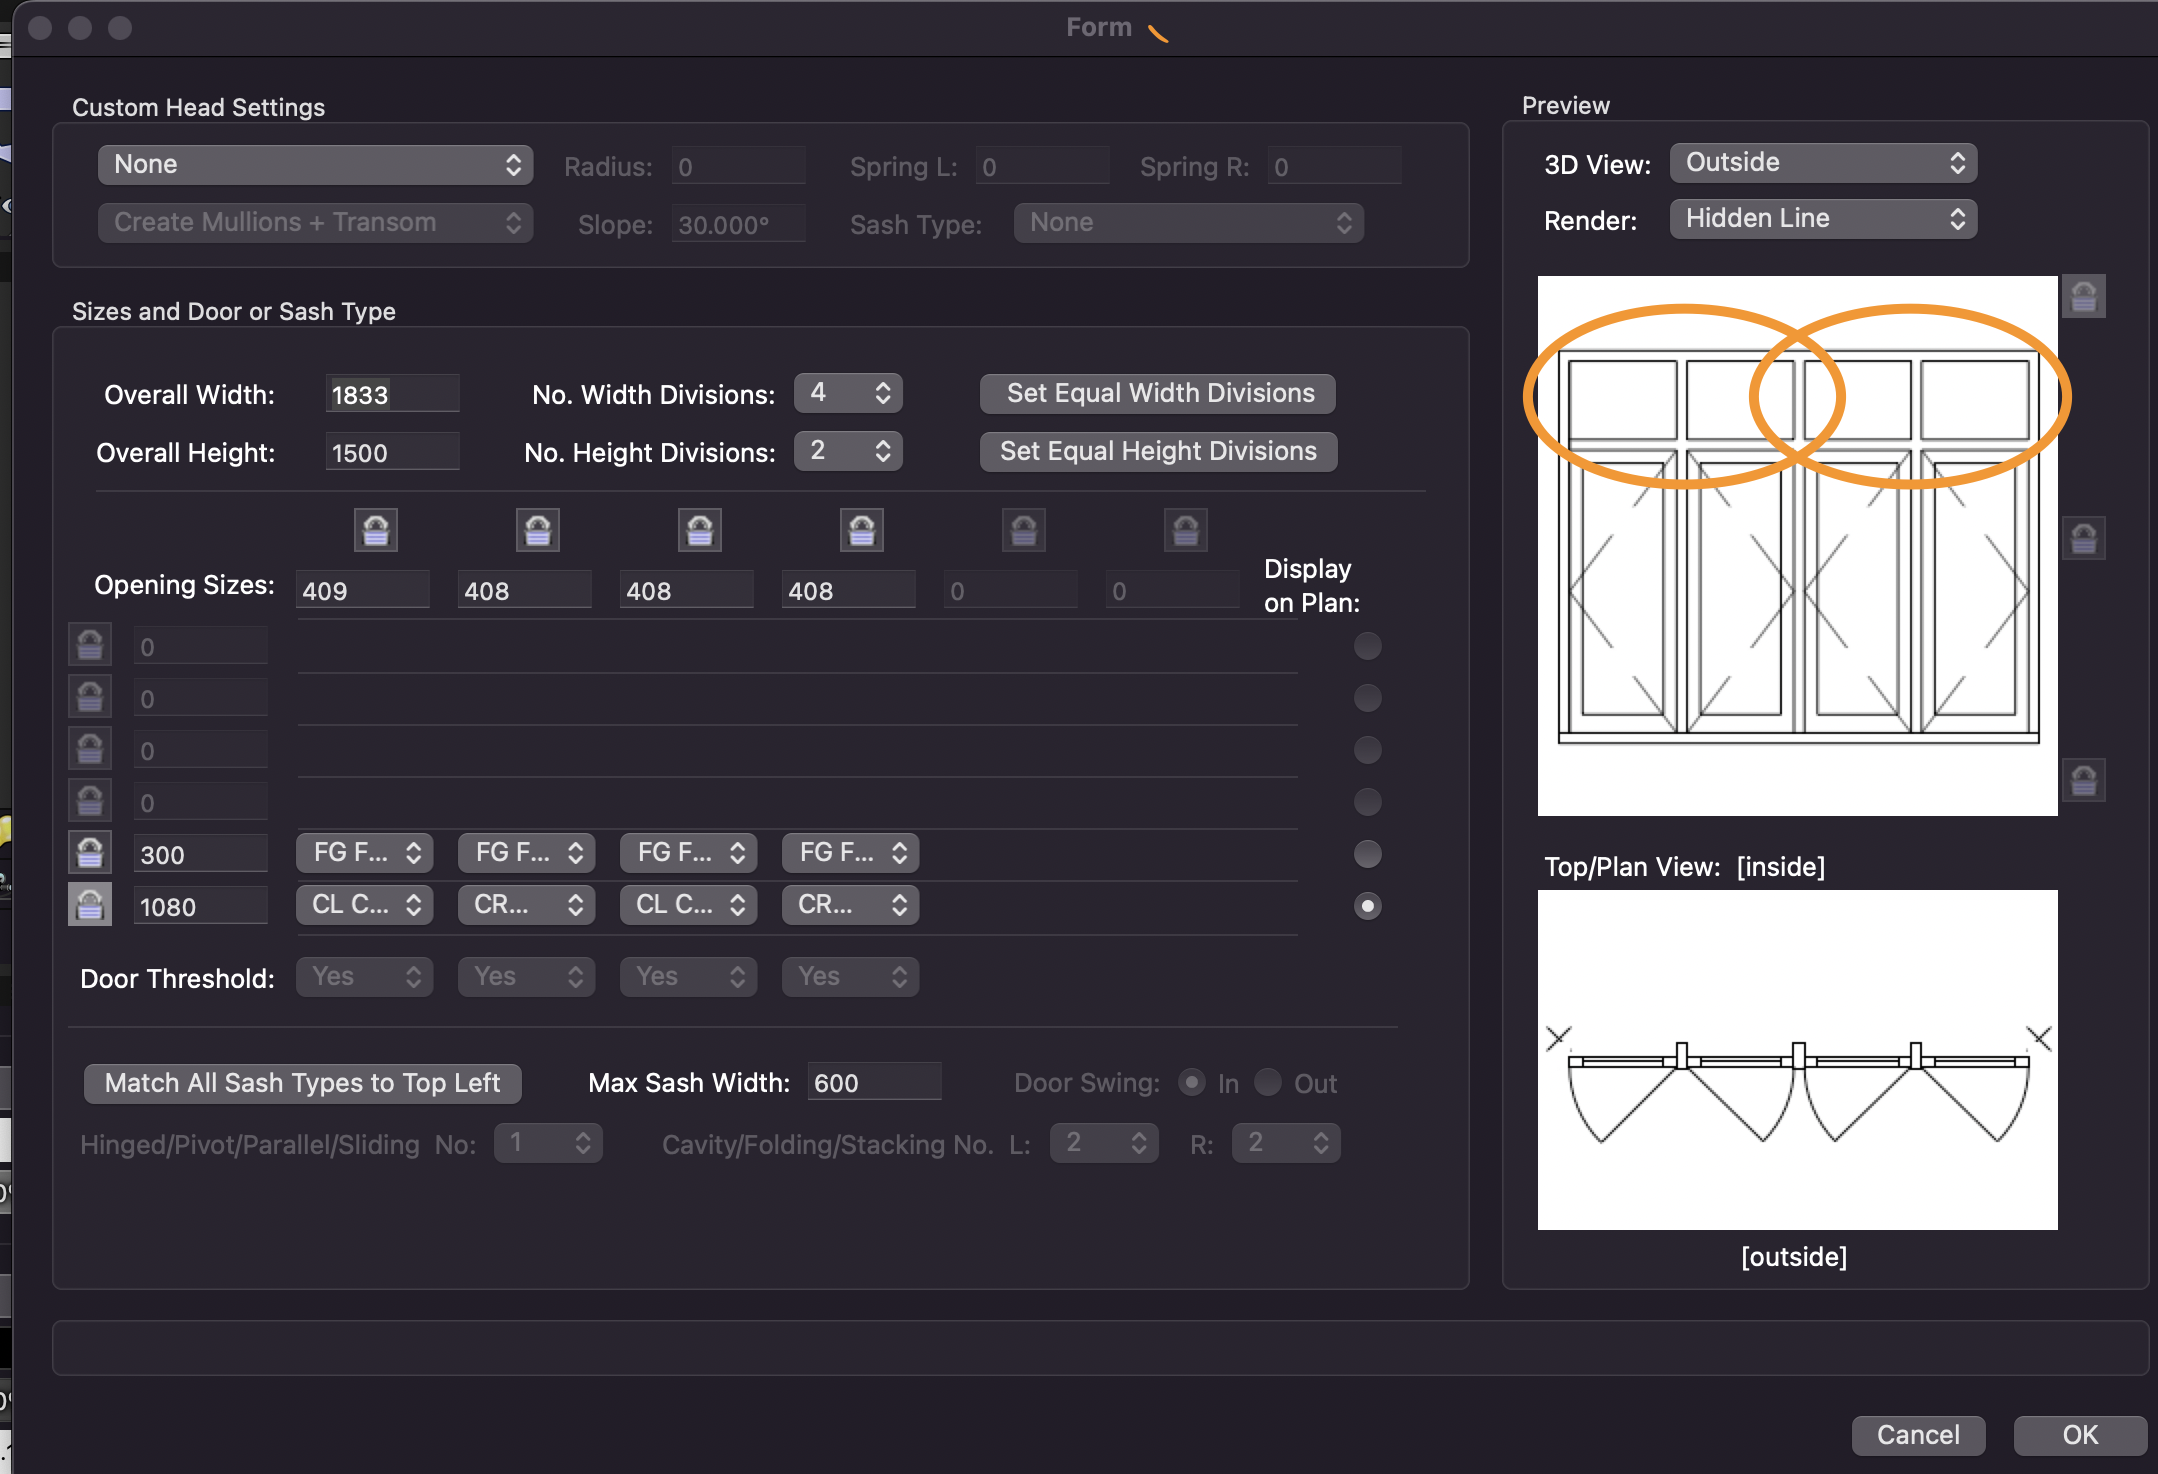Lock the padlock above the 409 opening size

coord(375,530)
